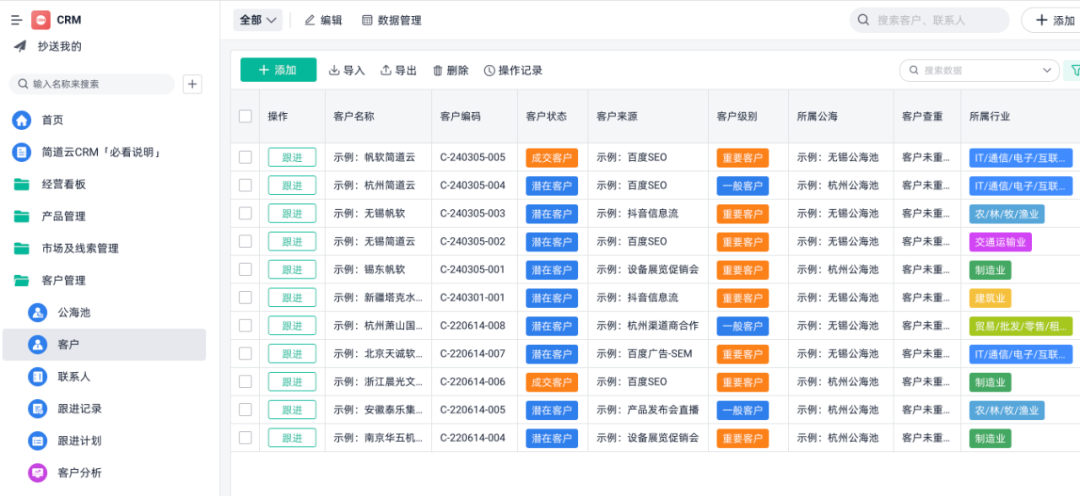Click the 导出 export icon in toolbar

(x=386, y=70)
